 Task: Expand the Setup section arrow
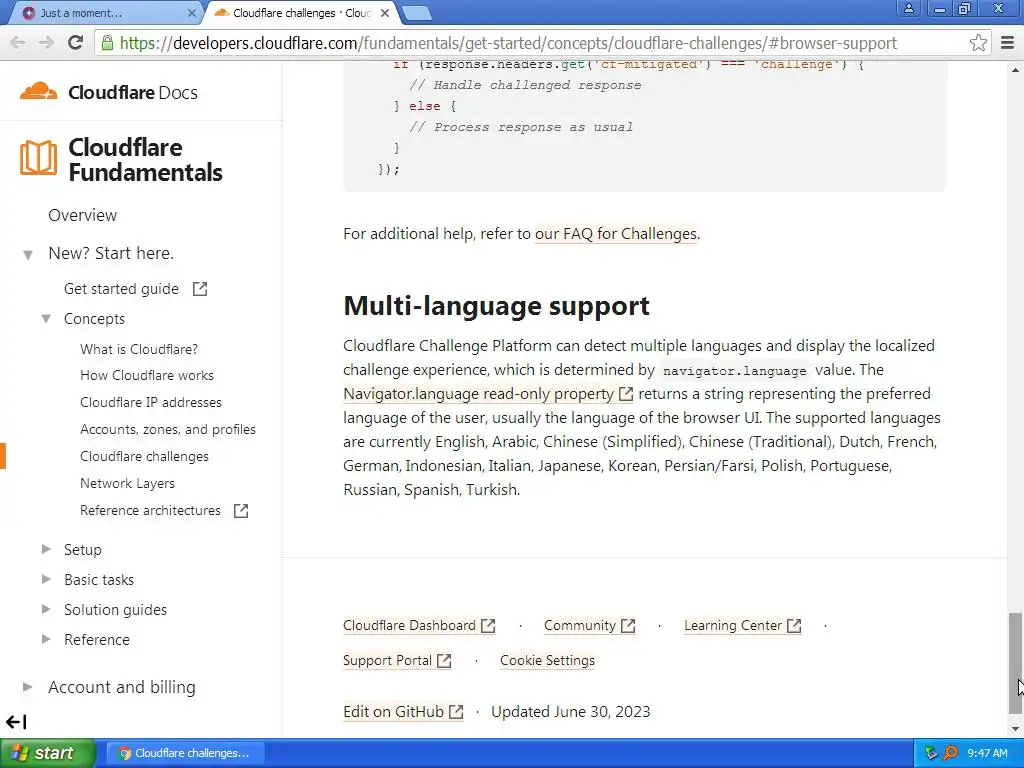coord(46,549)
